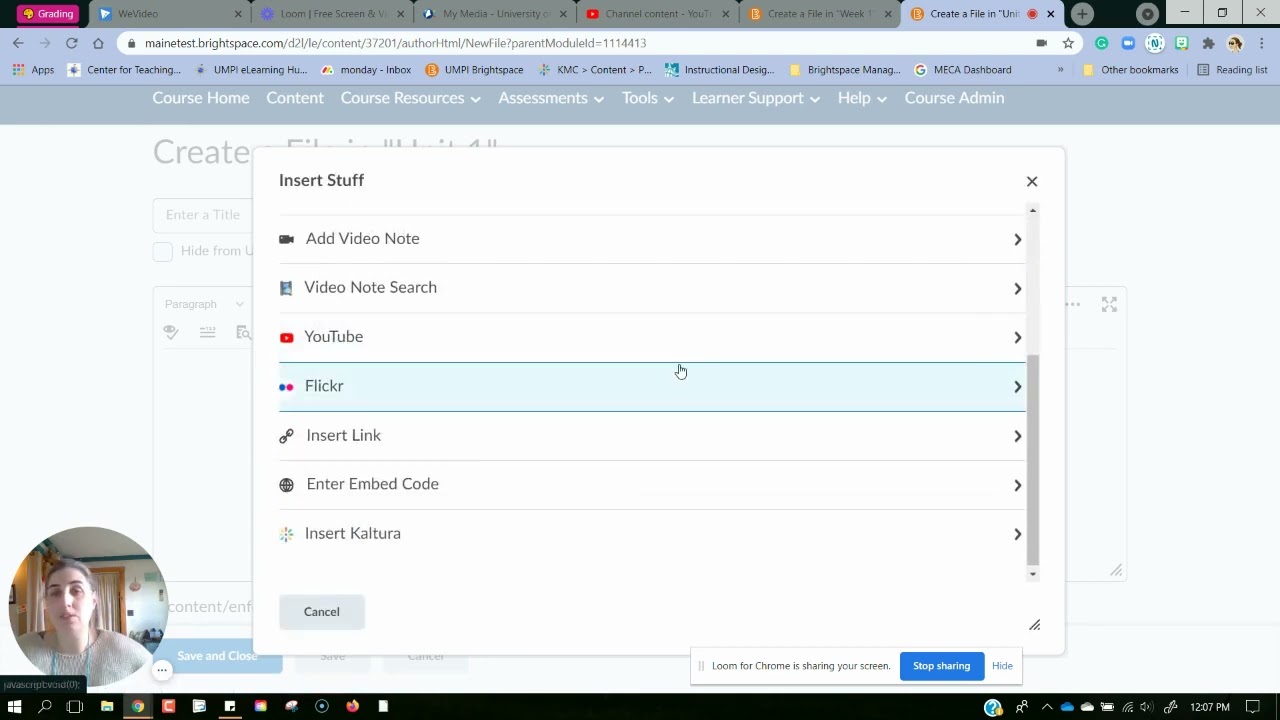Open a new browser tab
Screen dimensions: 1280x720
(x=1082, y=14)
